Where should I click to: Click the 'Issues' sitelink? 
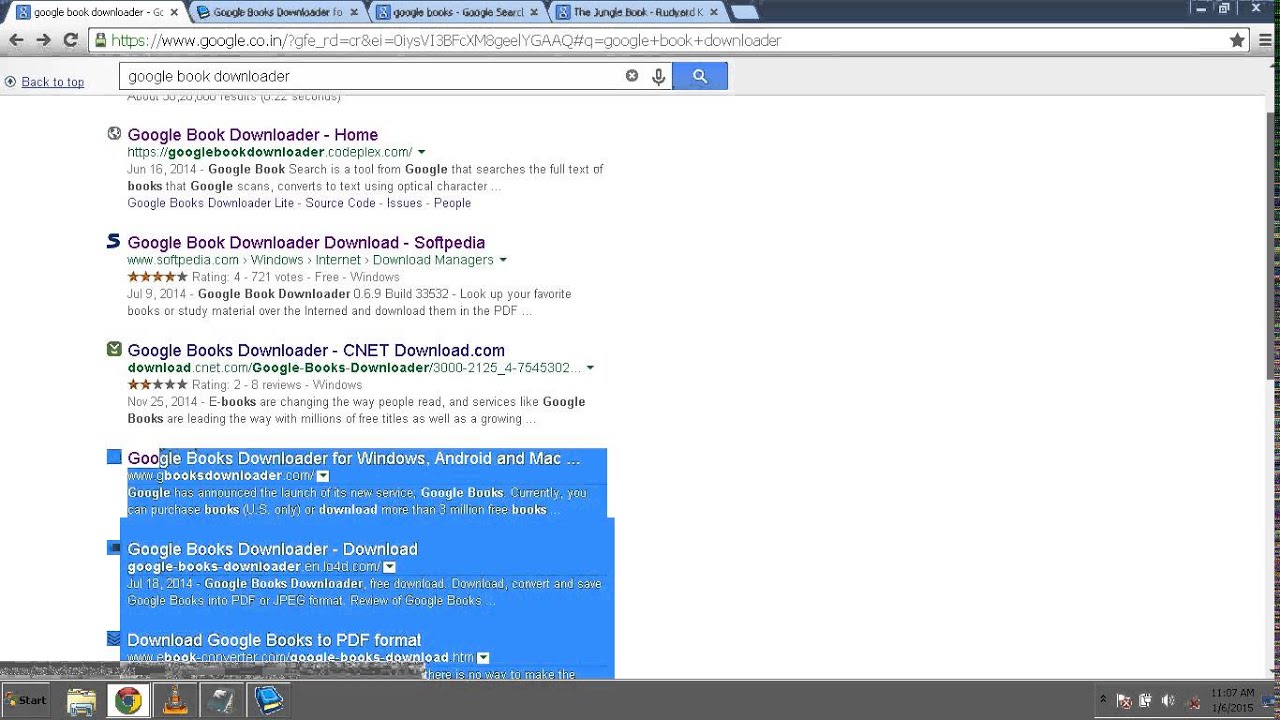[405, 203]
